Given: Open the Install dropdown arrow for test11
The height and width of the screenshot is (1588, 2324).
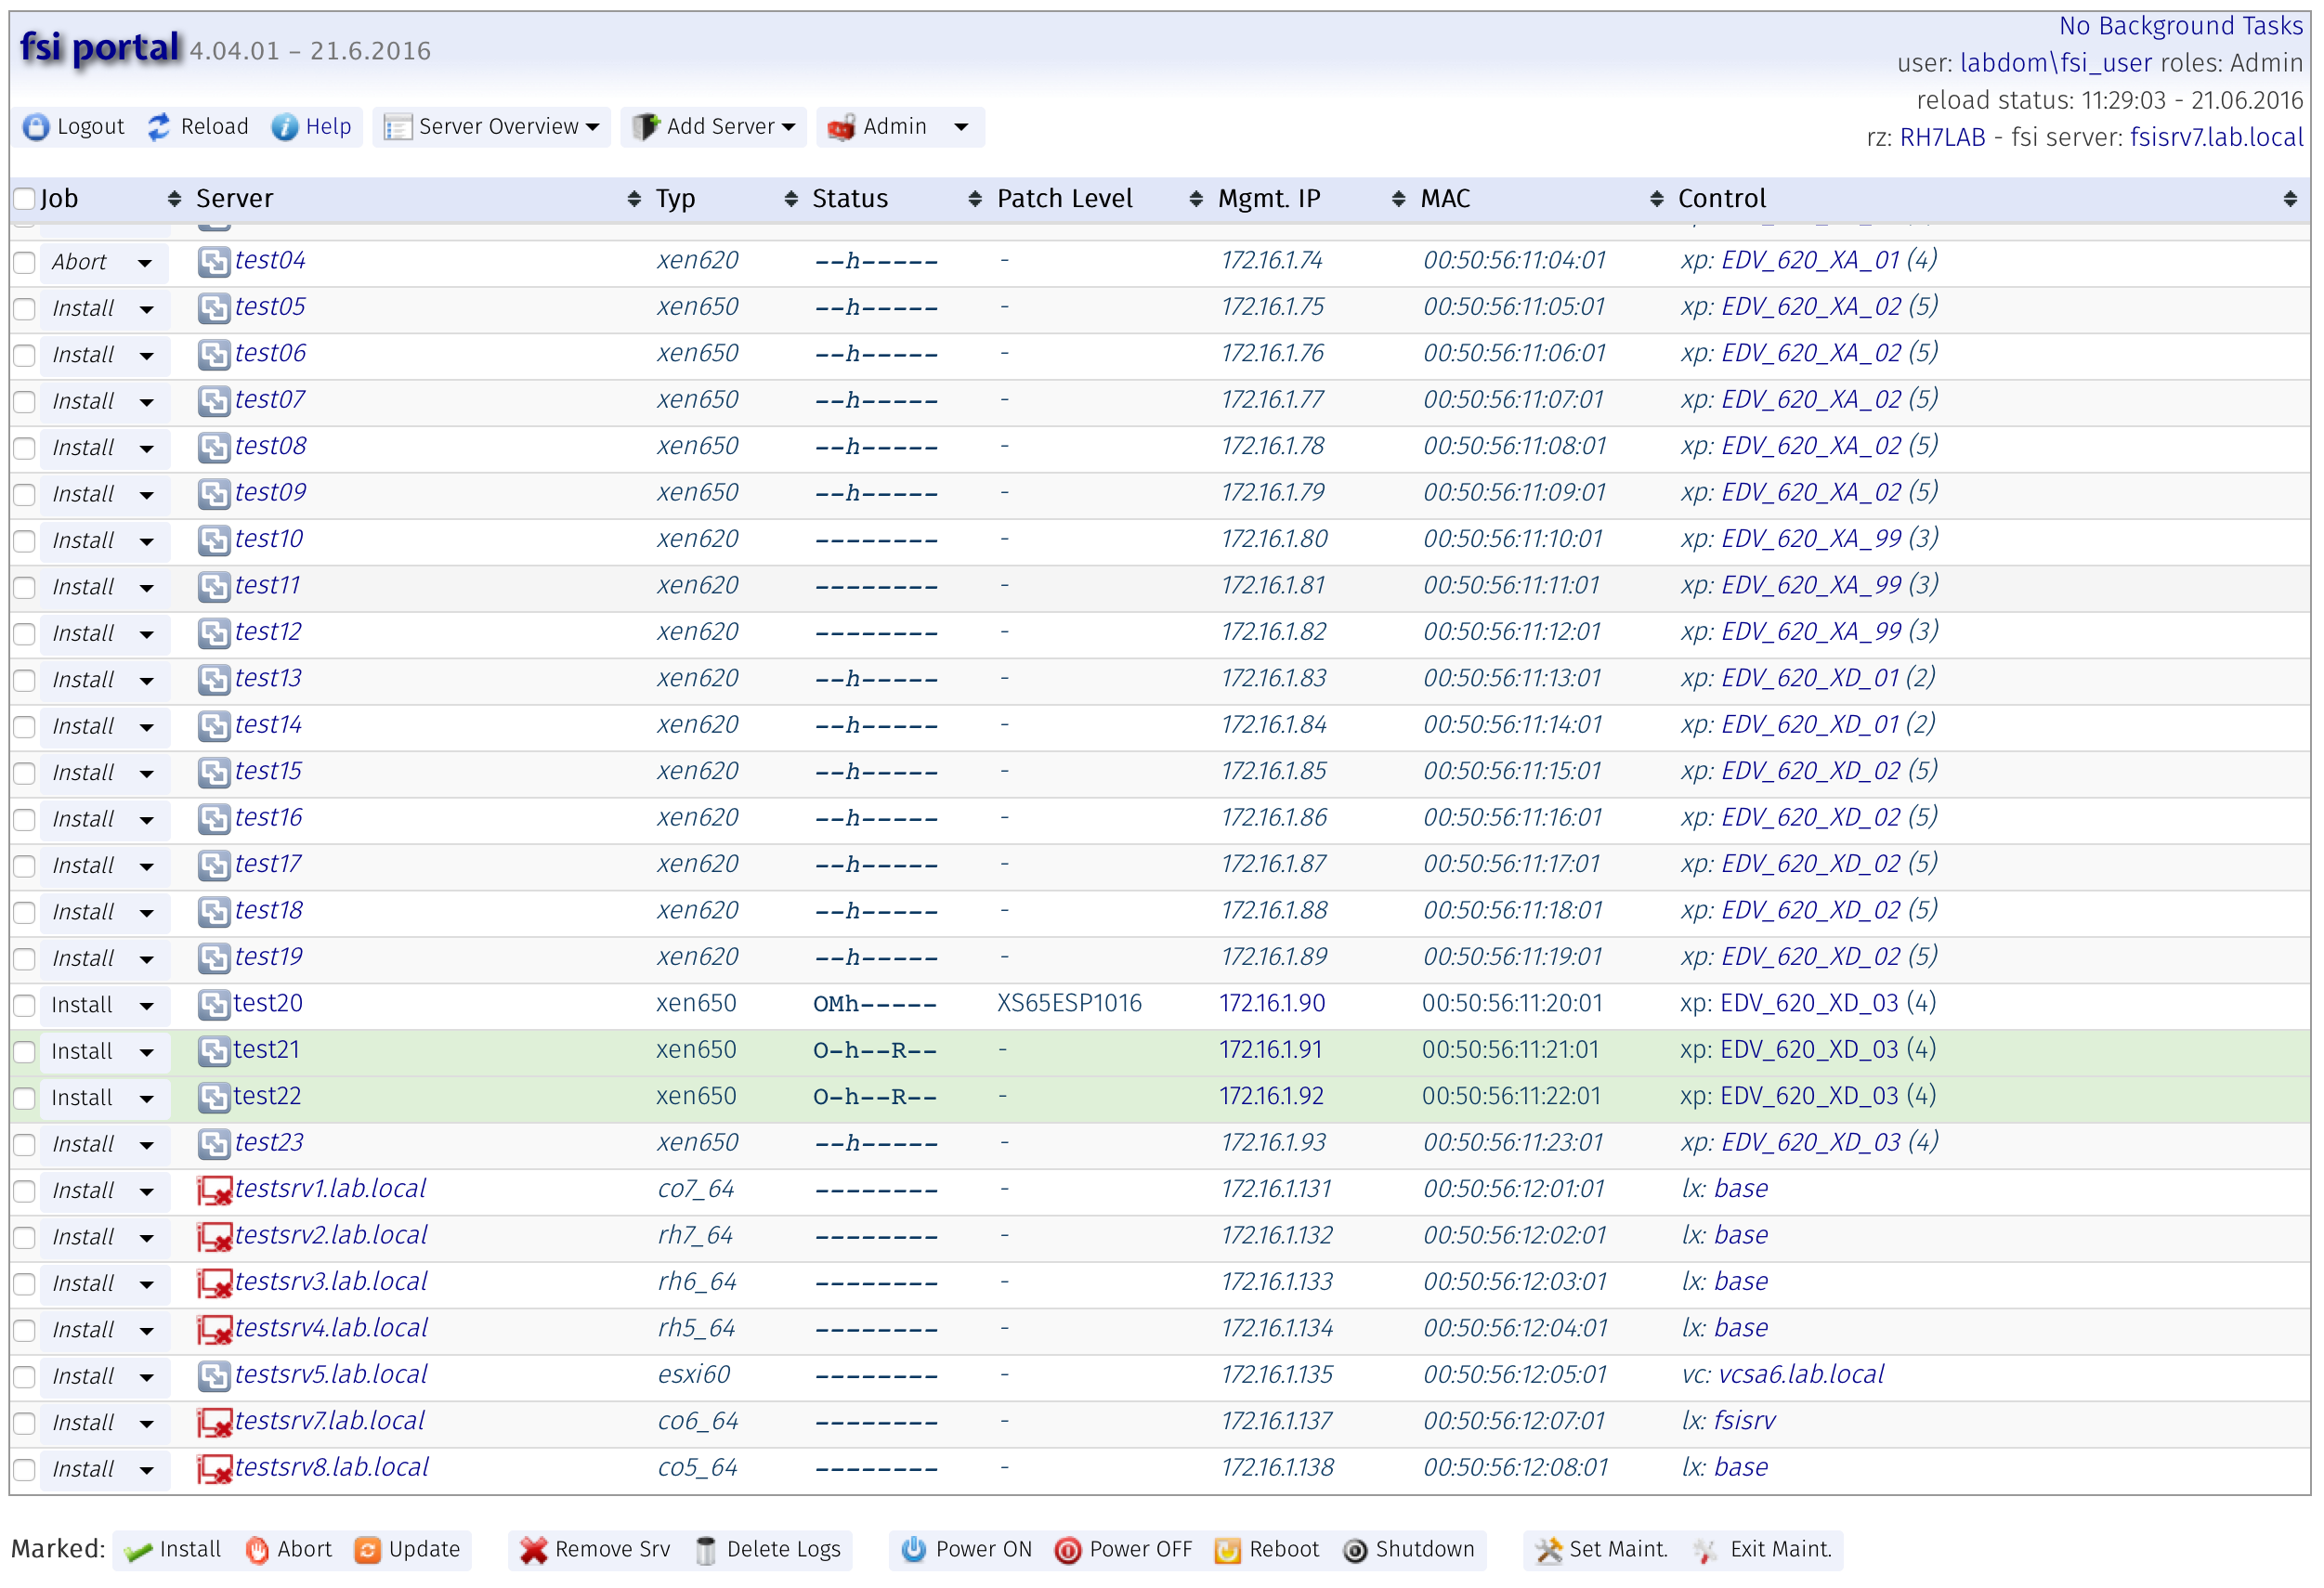Looking at the screenshot, I should (x=146, y=589).
